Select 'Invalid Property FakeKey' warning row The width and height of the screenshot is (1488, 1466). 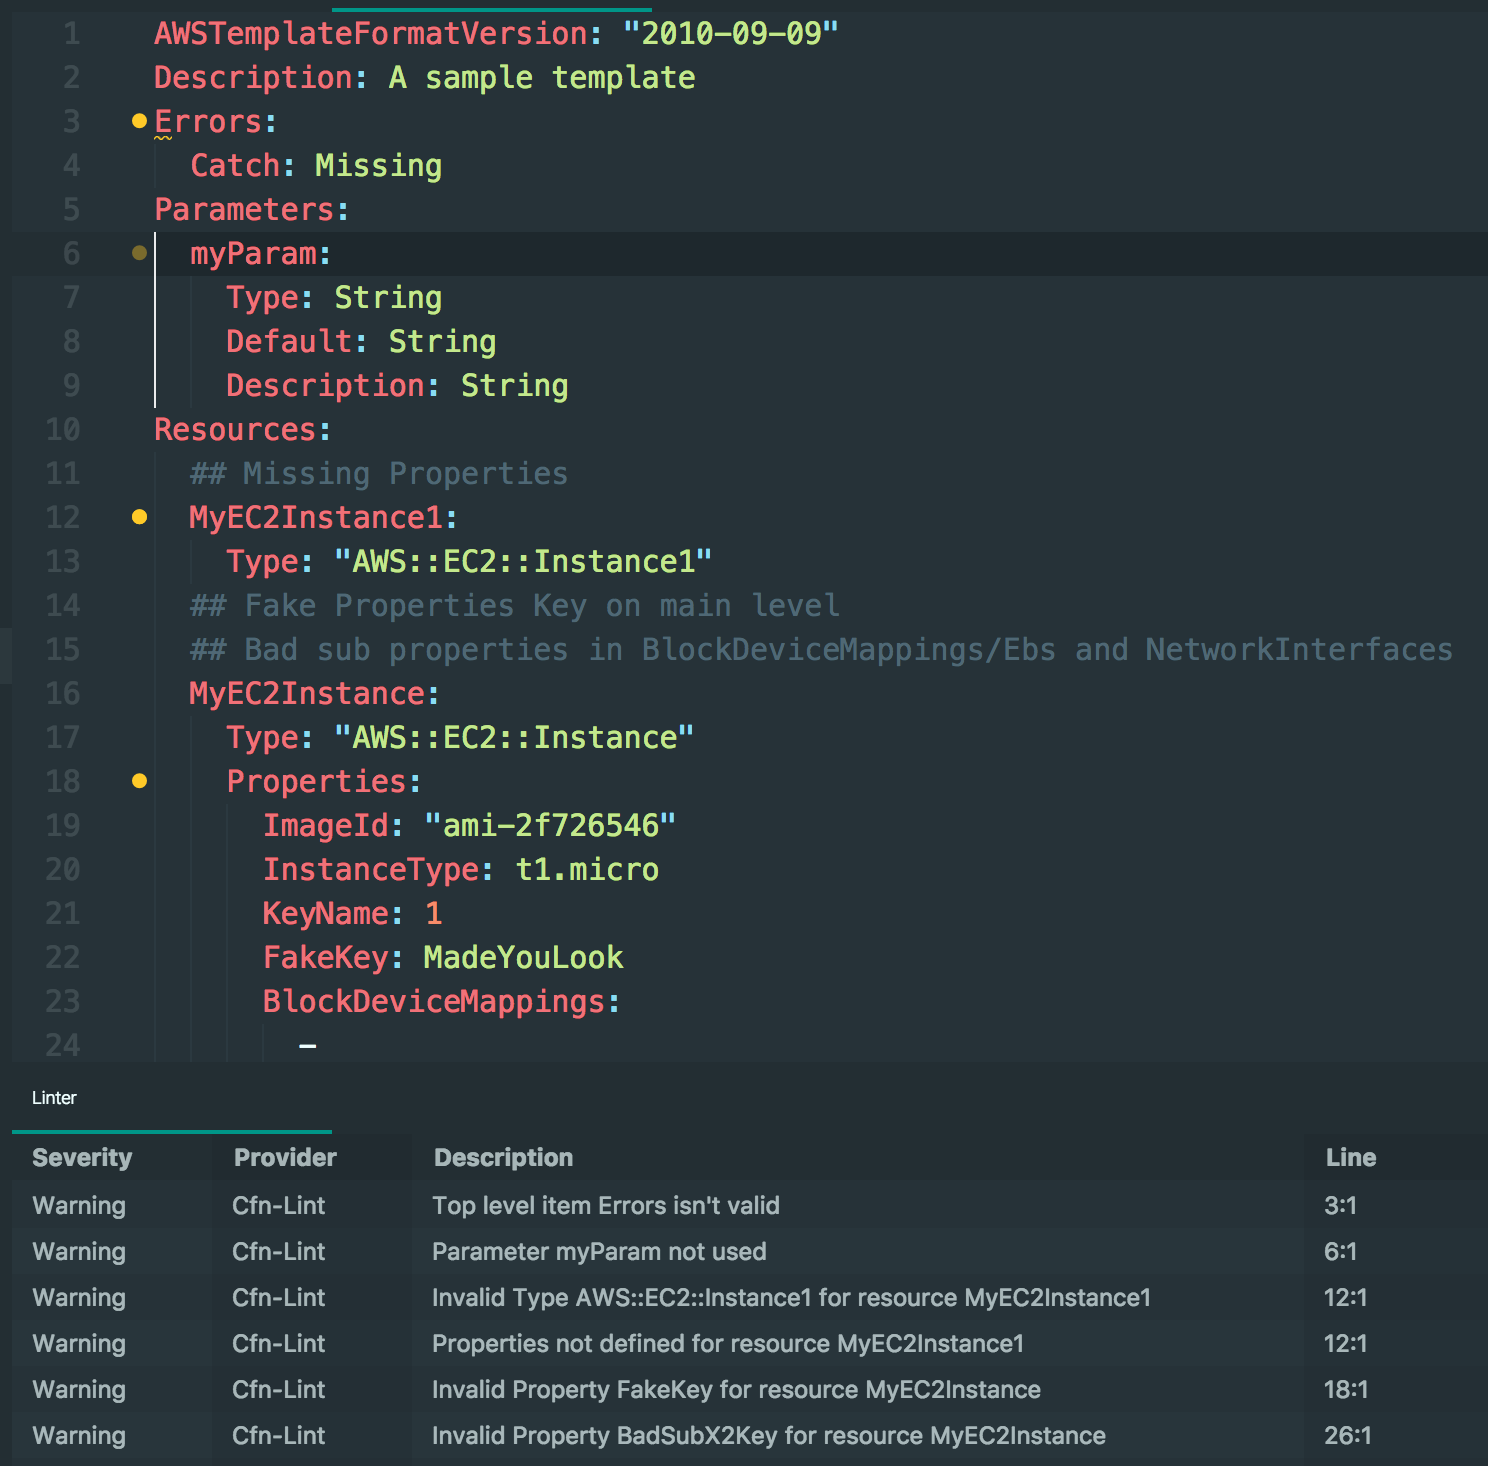(750, 1389)
